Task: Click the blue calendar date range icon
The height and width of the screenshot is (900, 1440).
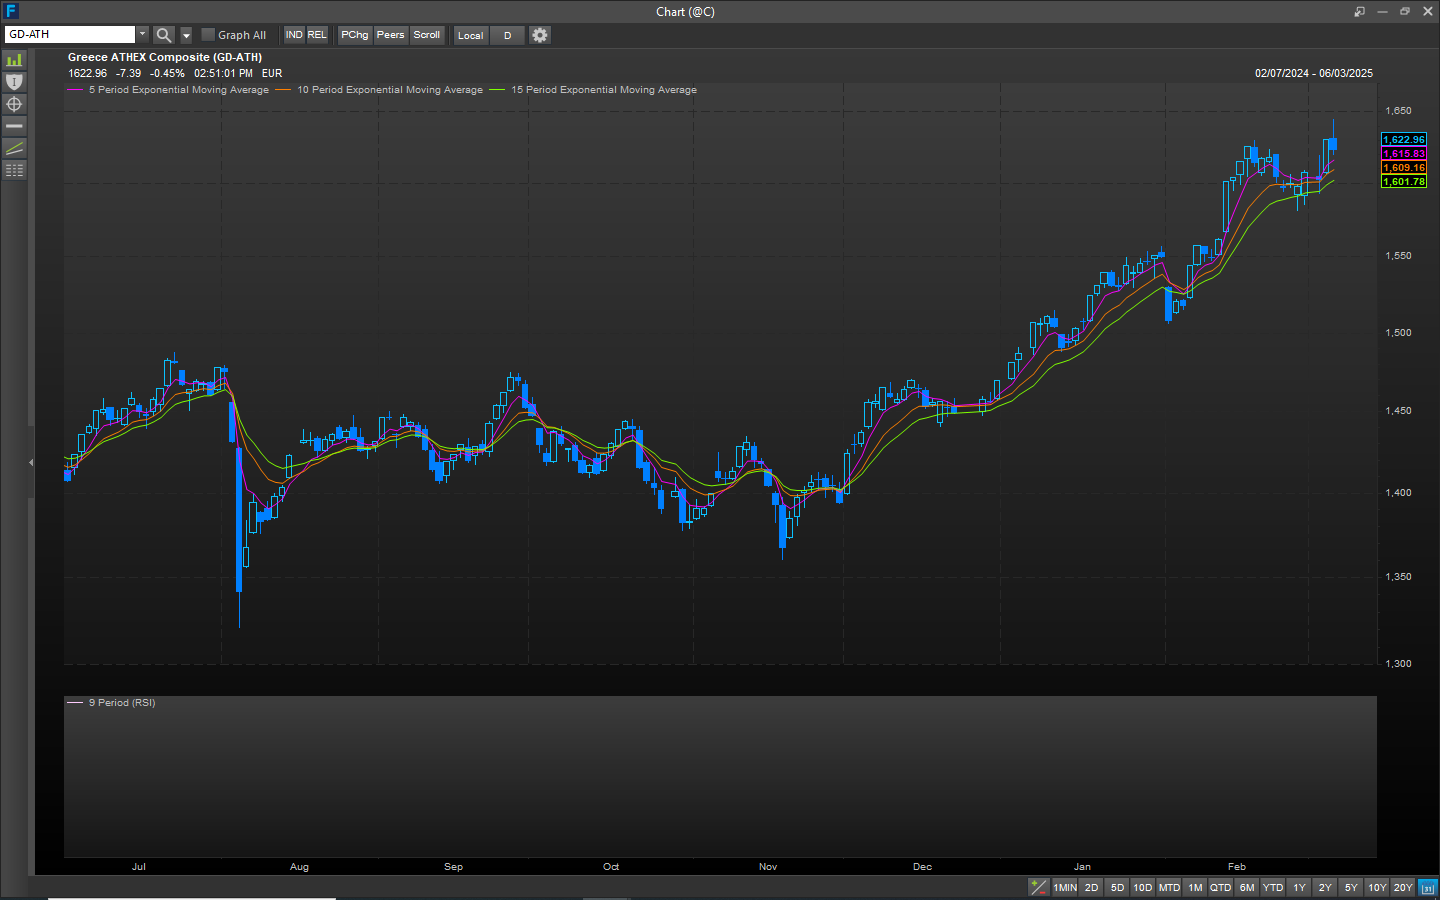Action: point(1428,887)
